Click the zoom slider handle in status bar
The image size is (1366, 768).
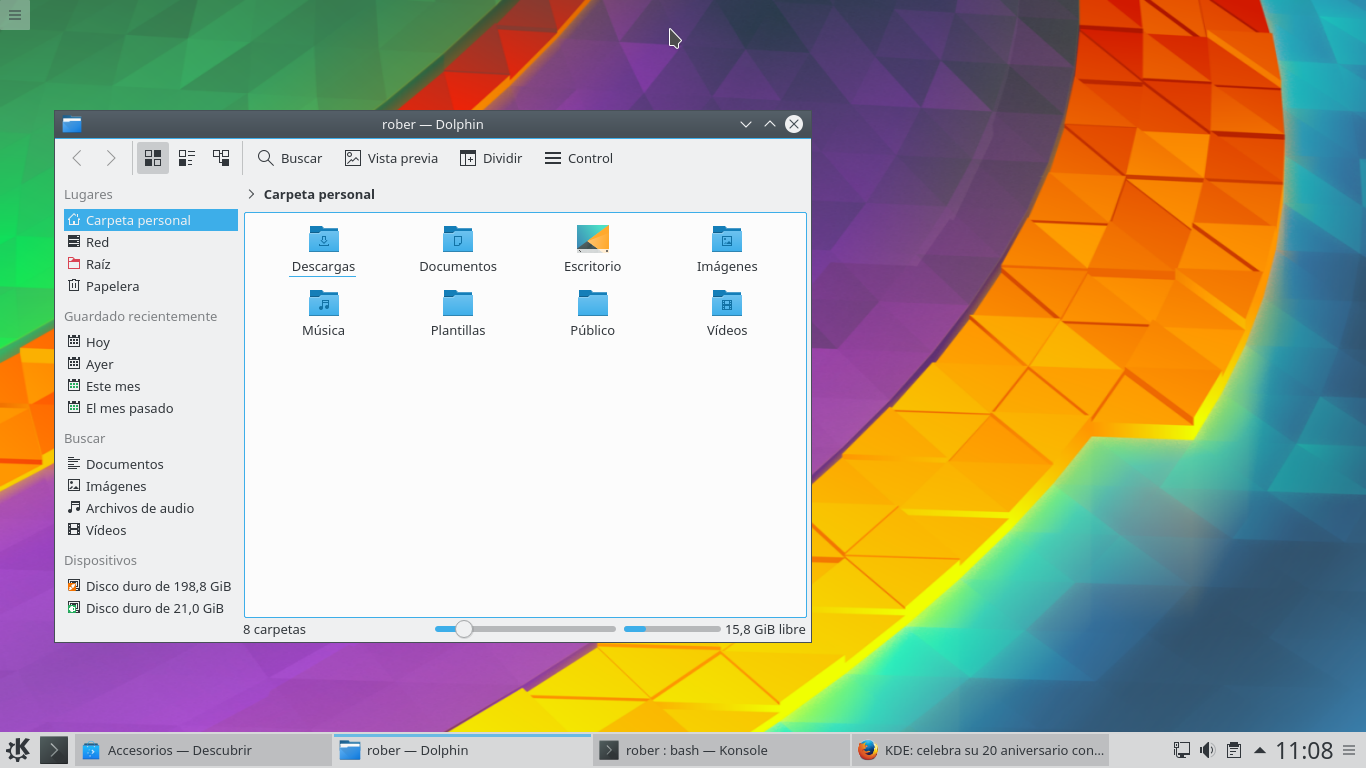[x=464, y=629]
